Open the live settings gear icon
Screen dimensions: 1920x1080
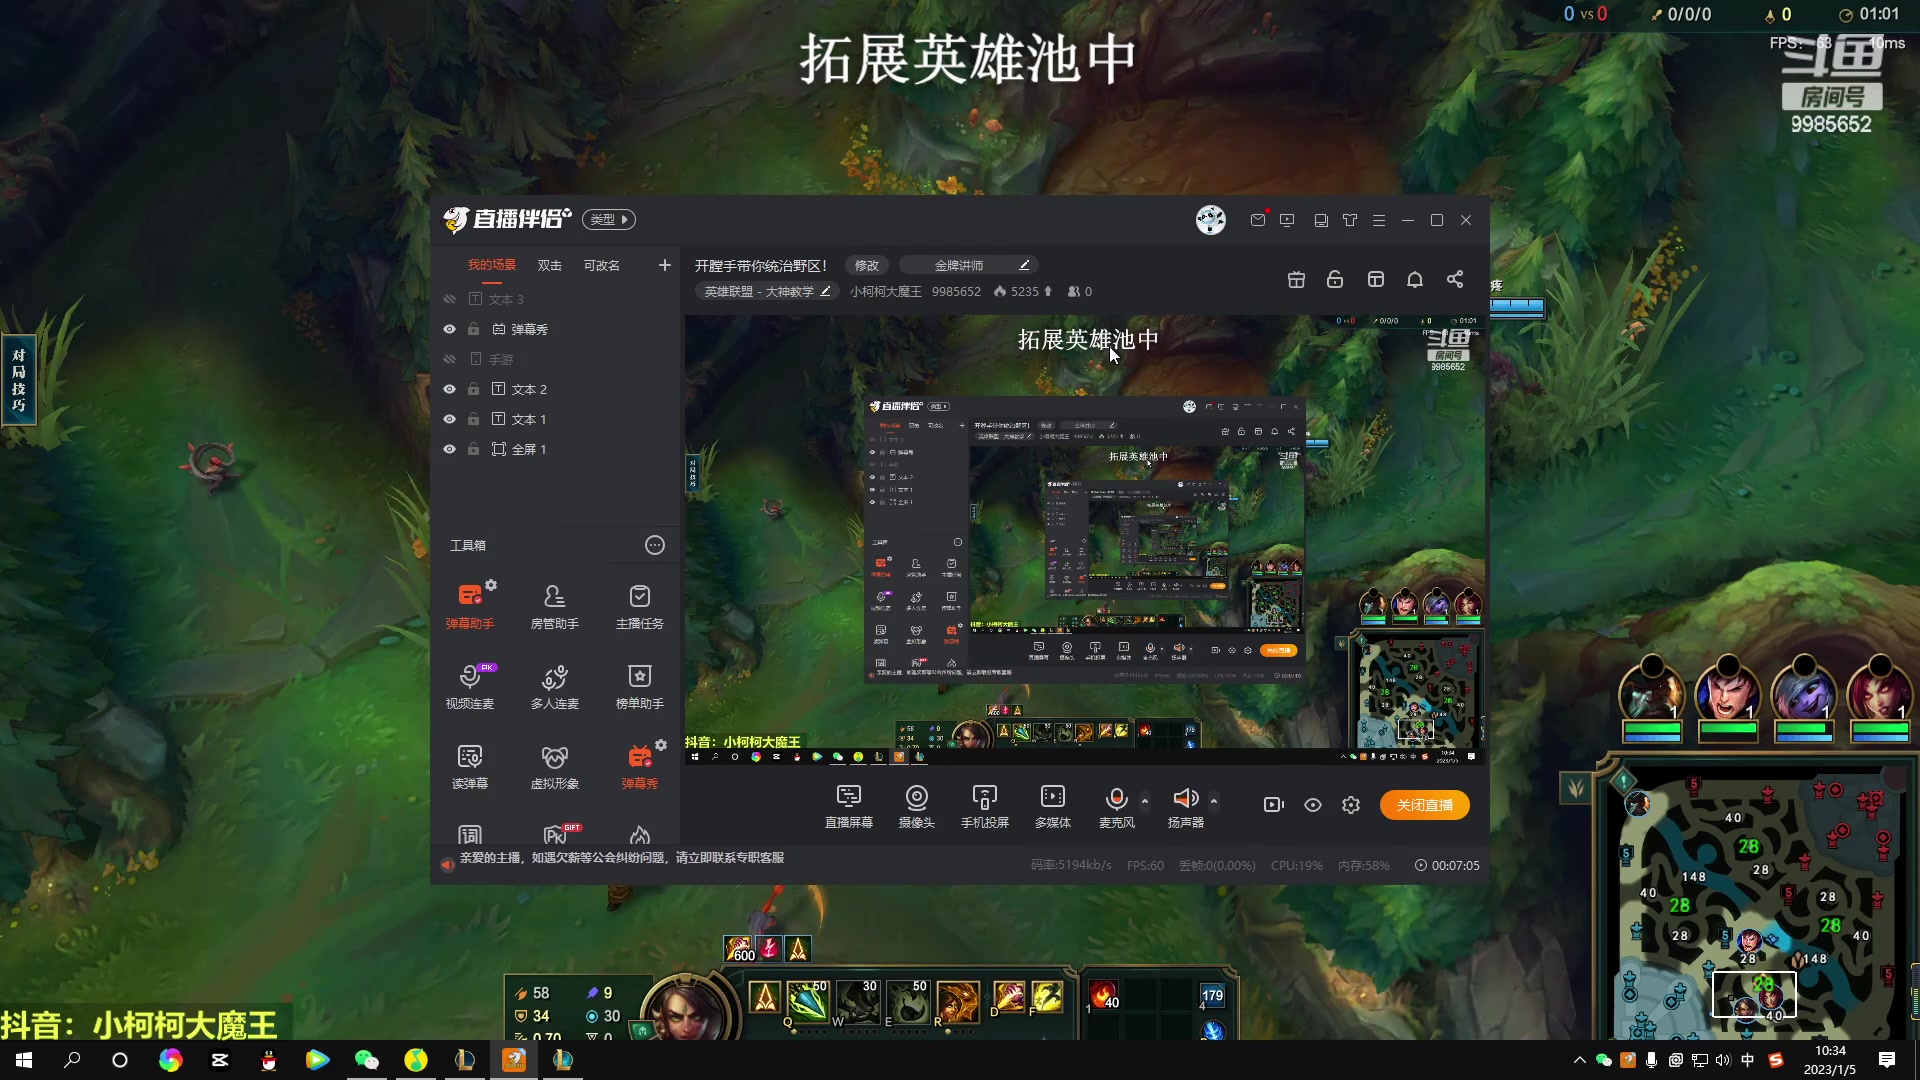(x=1351, y=805)
